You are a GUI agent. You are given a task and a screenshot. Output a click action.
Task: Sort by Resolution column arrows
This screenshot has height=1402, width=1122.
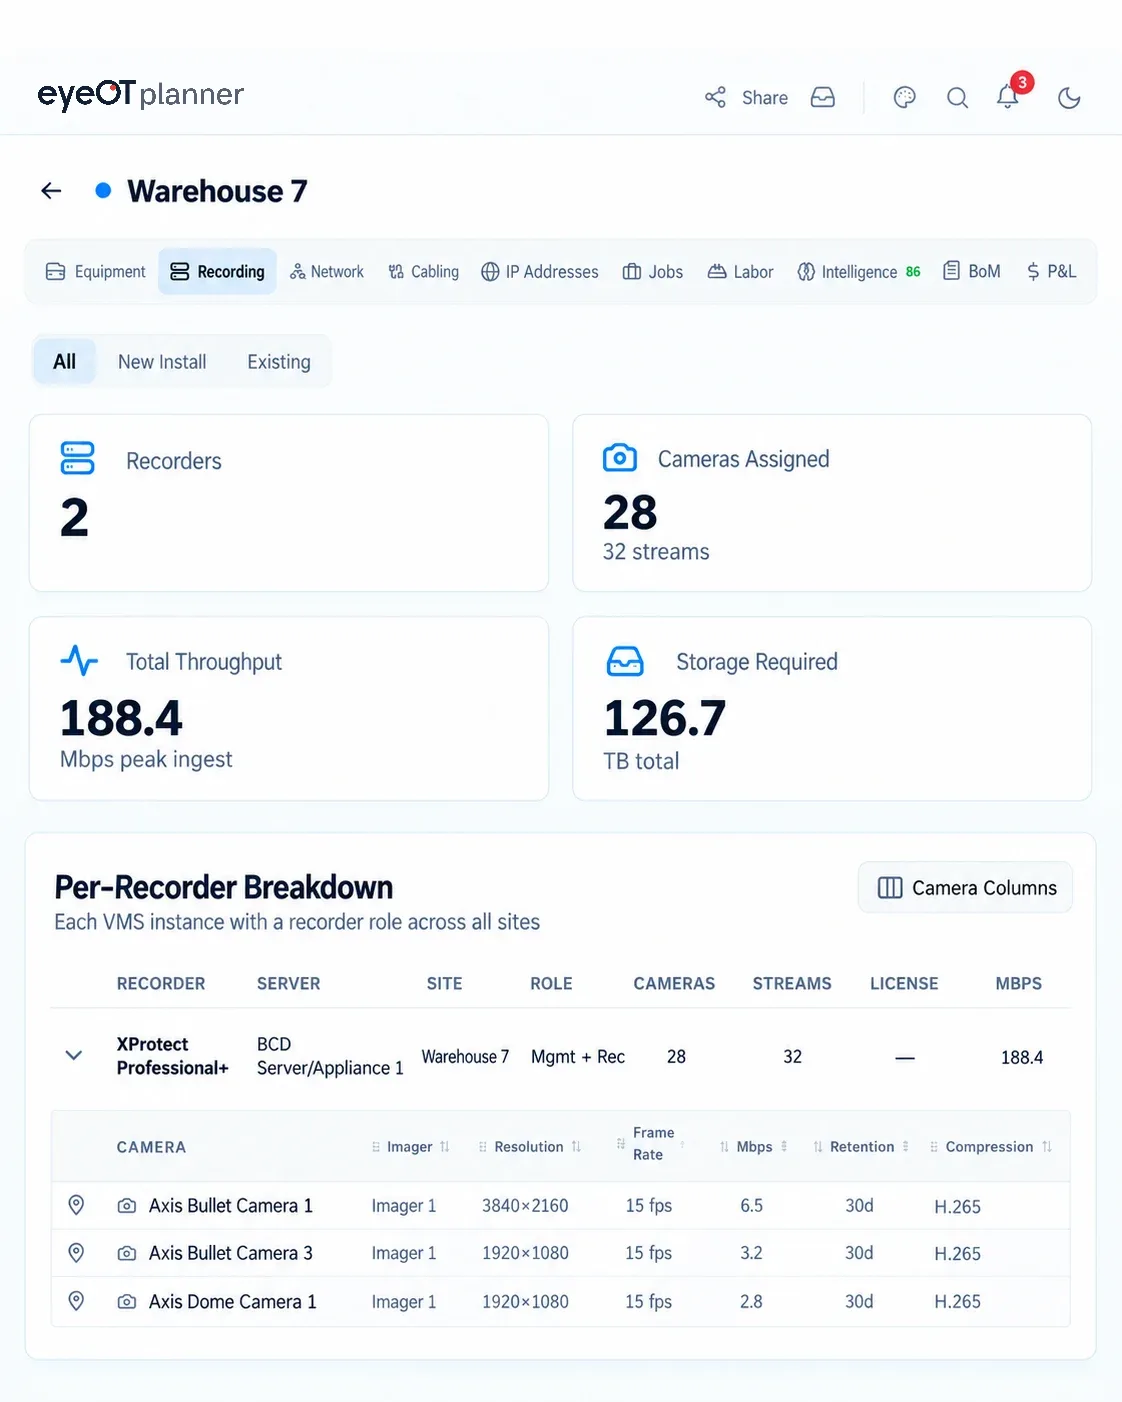(x=576, y=1147)
